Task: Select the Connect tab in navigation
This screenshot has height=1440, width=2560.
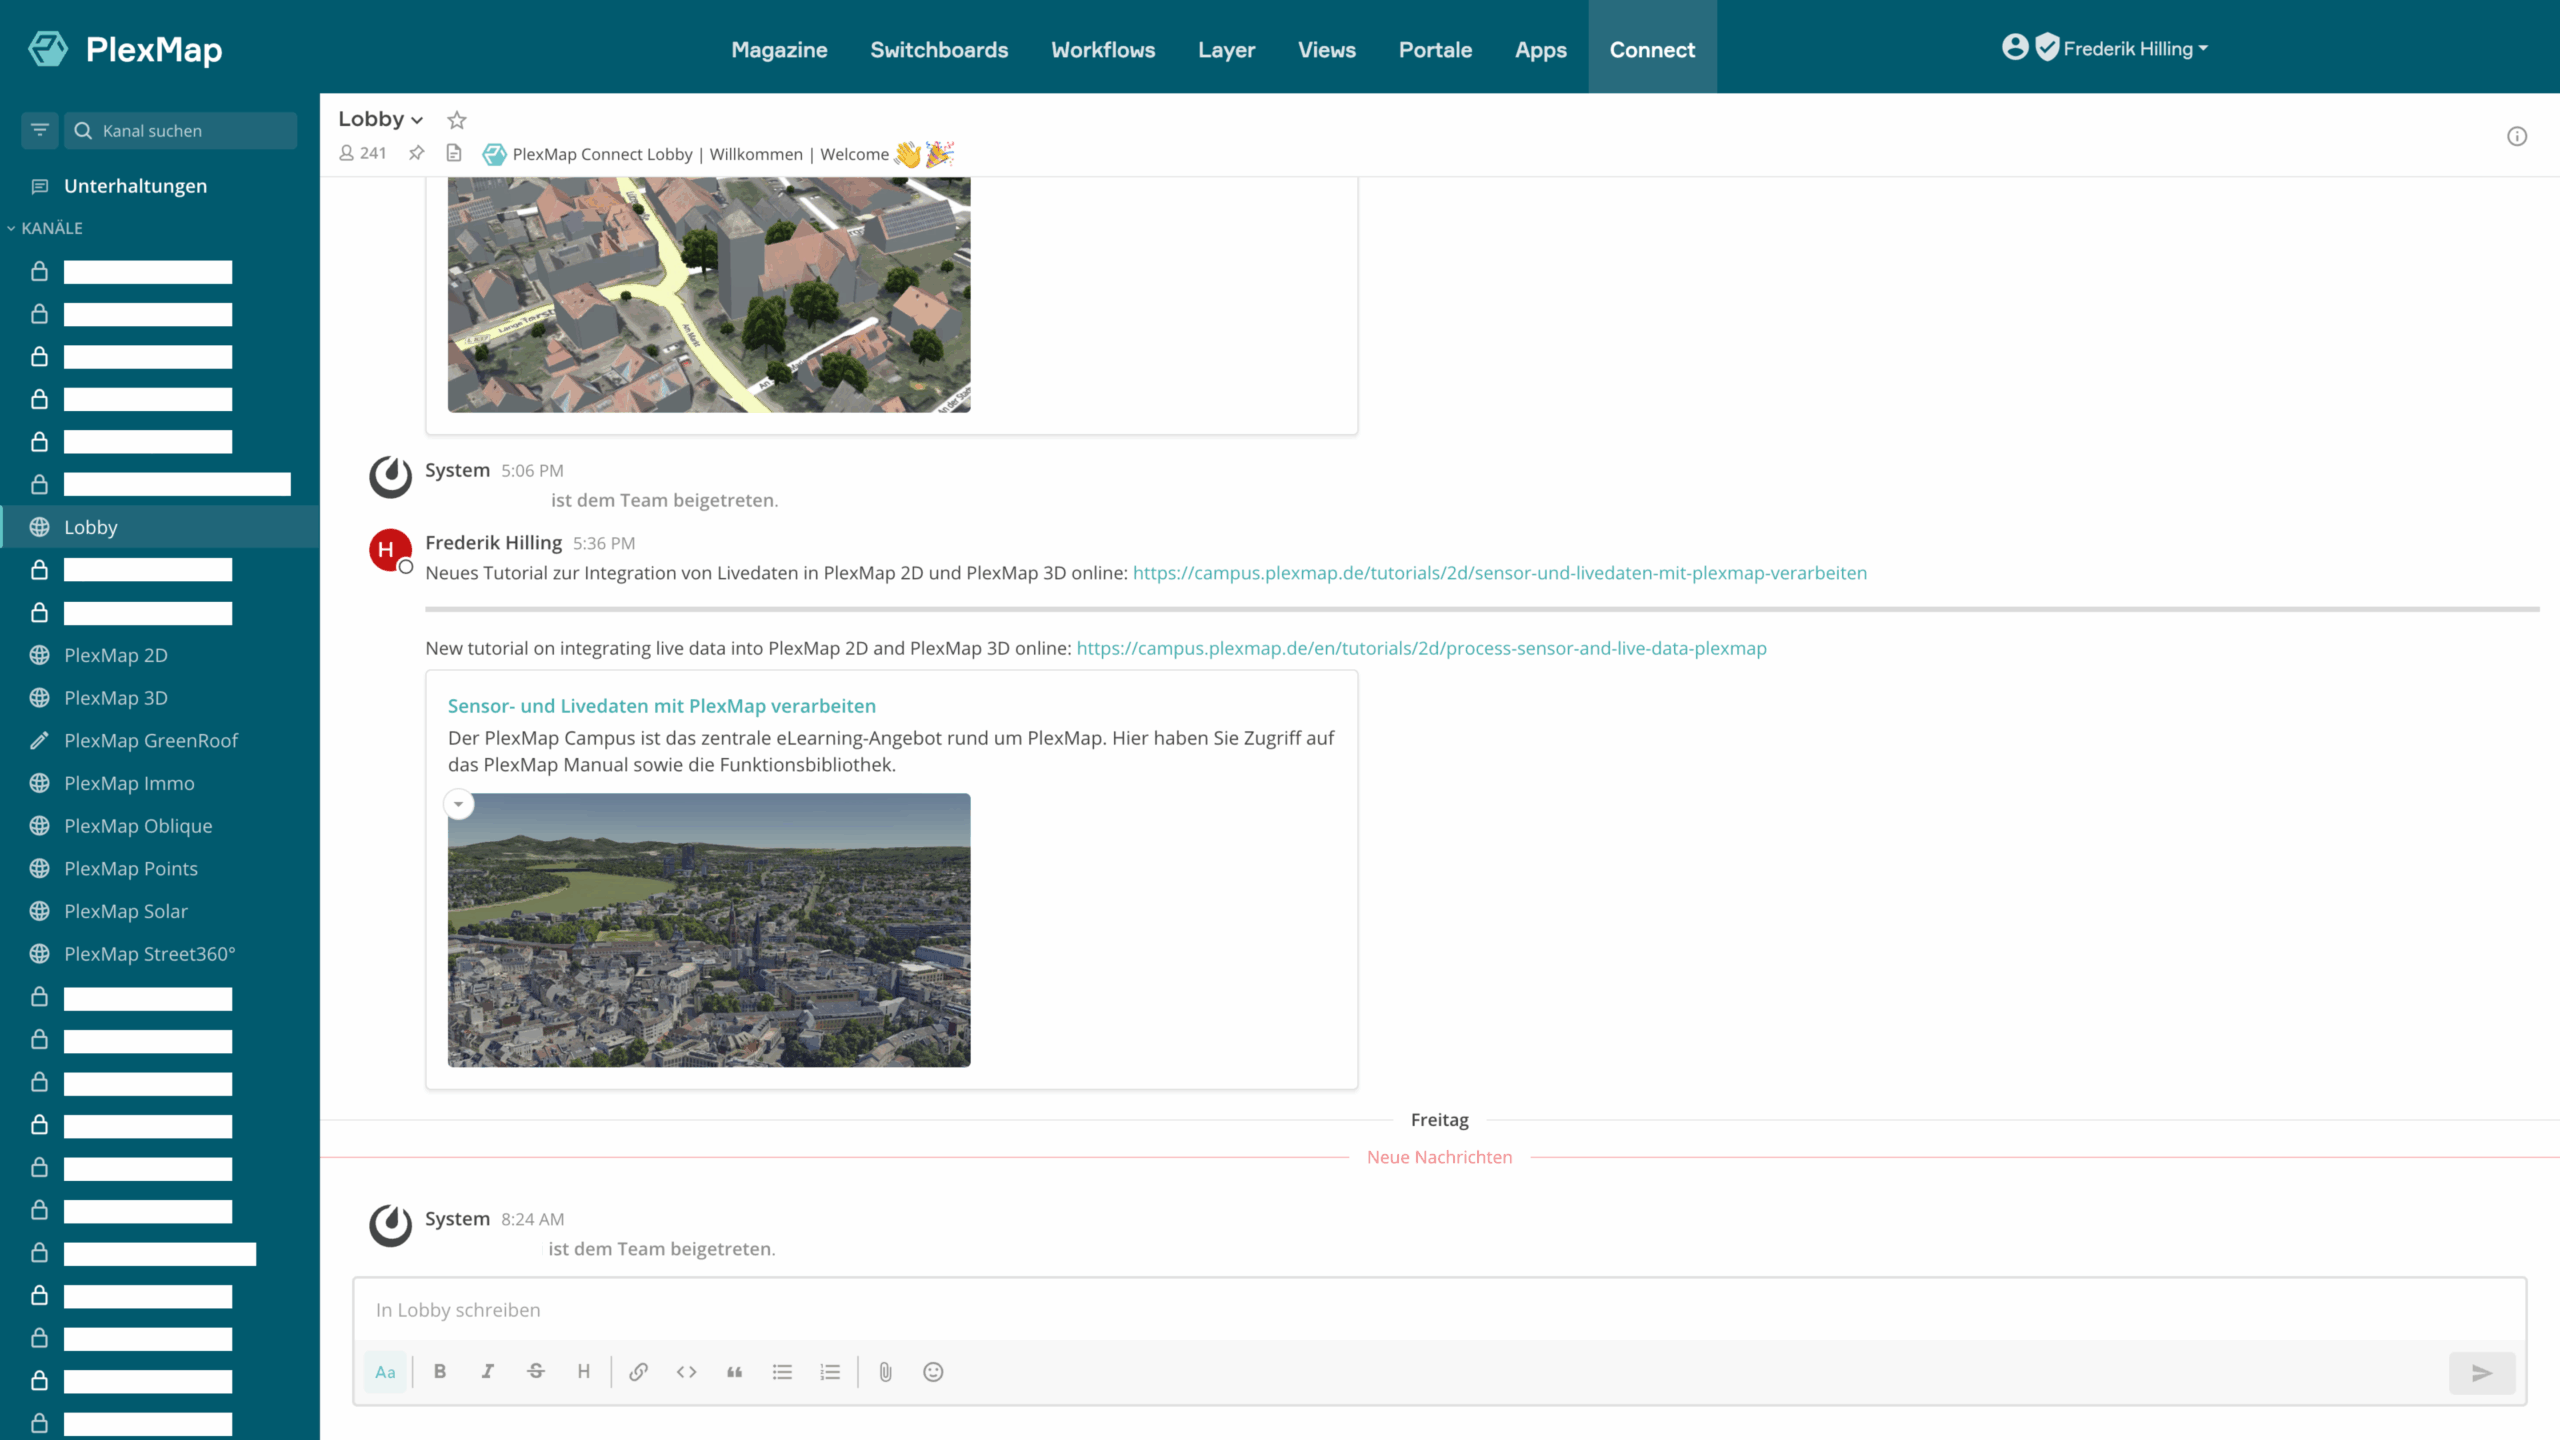Action: pos(1652,49)
